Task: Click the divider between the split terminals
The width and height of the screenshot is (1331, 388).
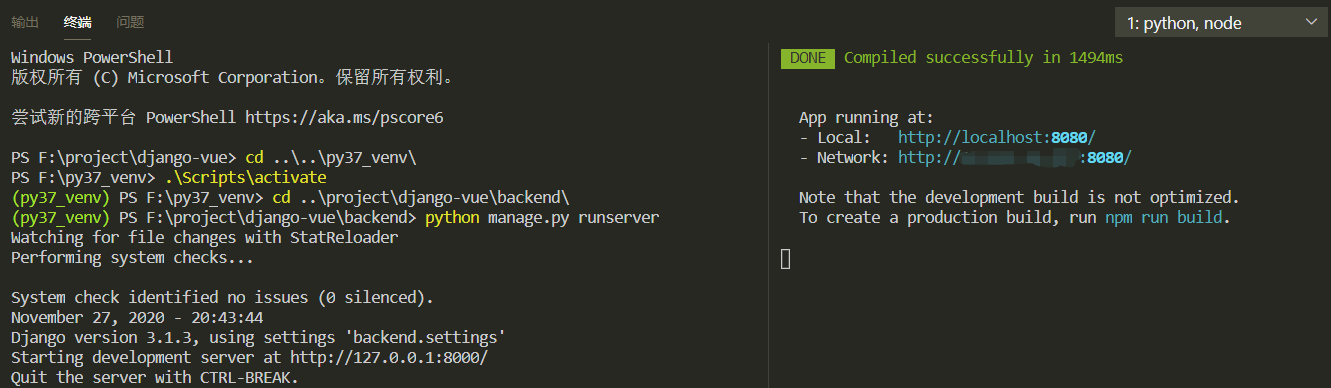Action: pyautogui.click(x=767, y=215)
